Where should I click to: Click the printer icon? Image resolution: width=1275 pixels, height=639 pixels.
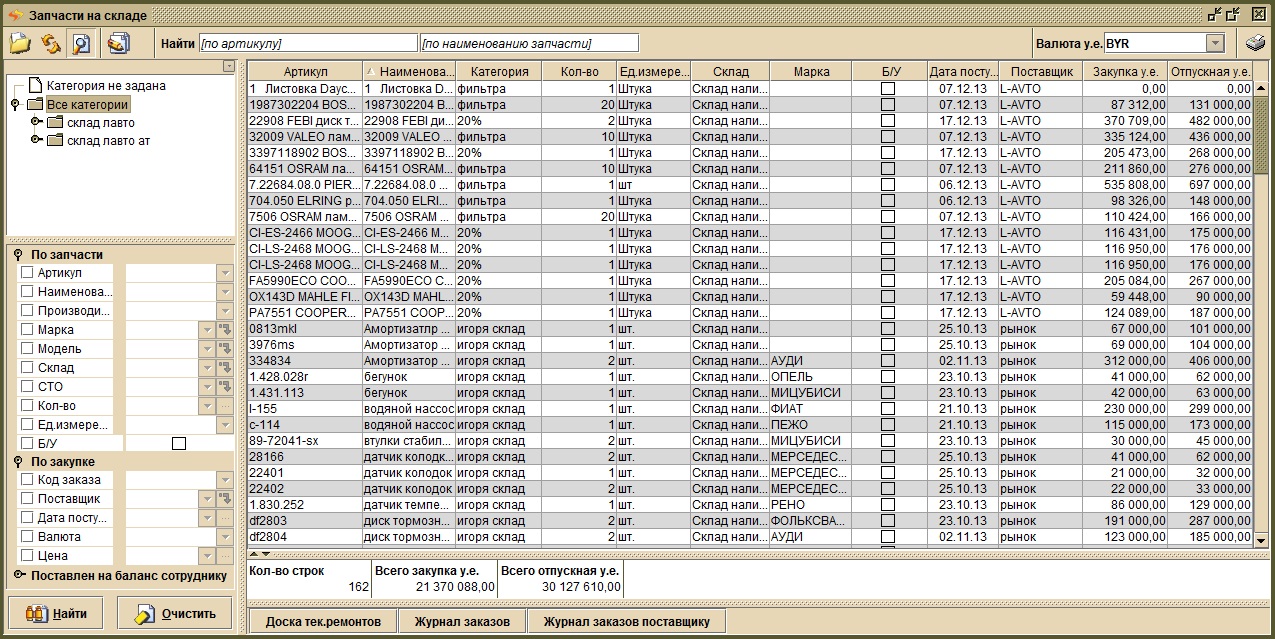pyautogui.click(x=1255, y=43)
